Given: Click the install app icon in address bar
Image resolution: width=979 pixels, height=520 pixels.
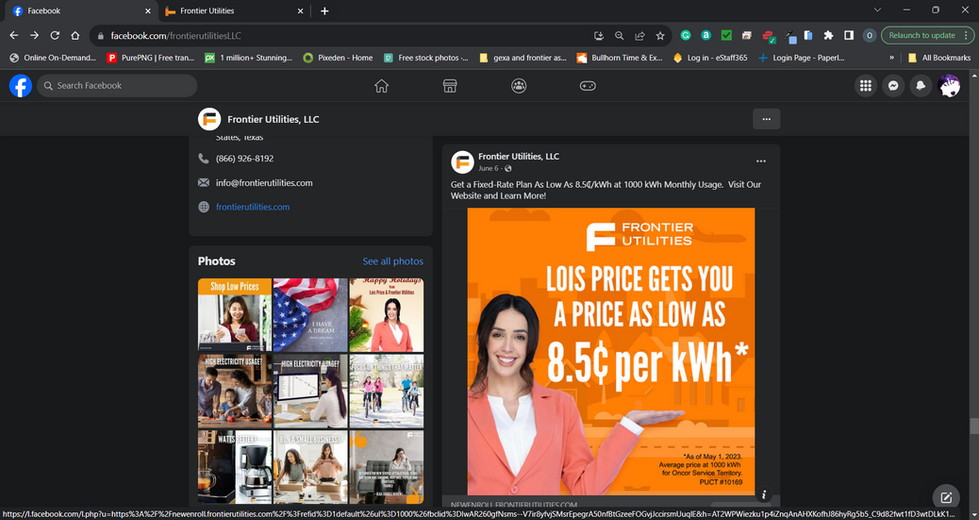Looking at the screenshot, I should [x=599, y=36].
